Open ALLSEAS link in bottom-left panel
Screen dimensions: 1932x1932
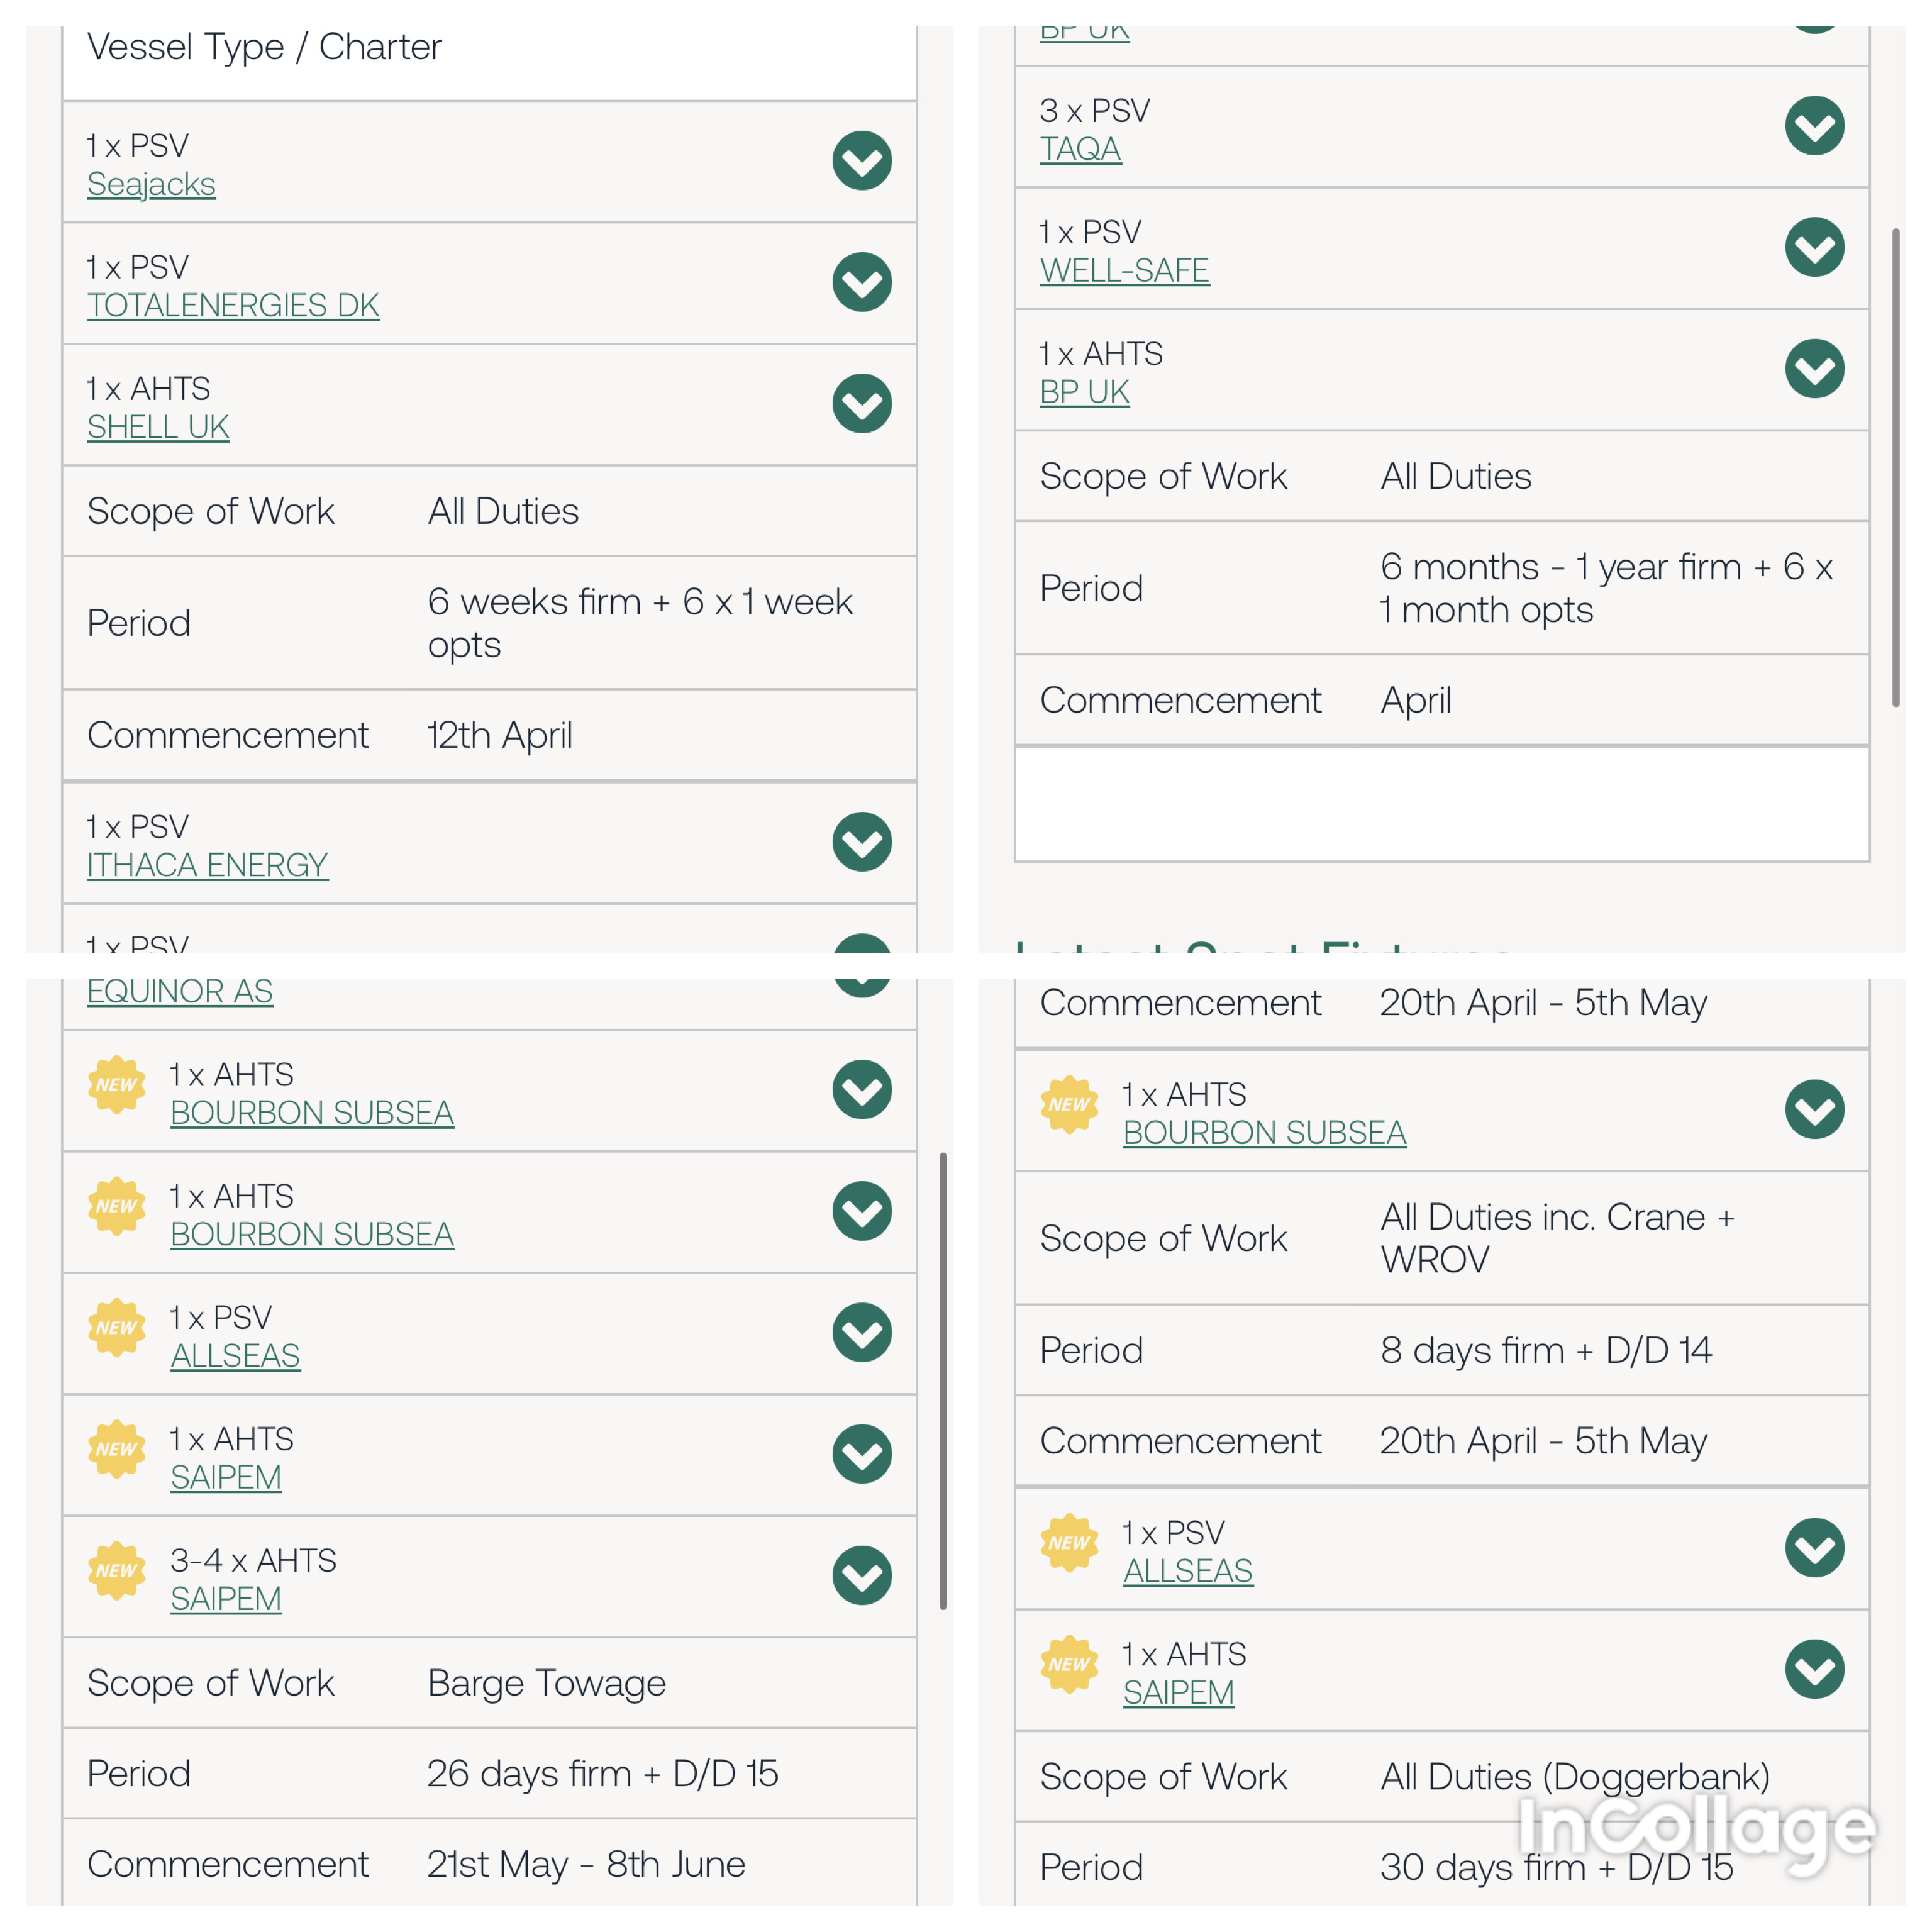tap(235, 1357)
